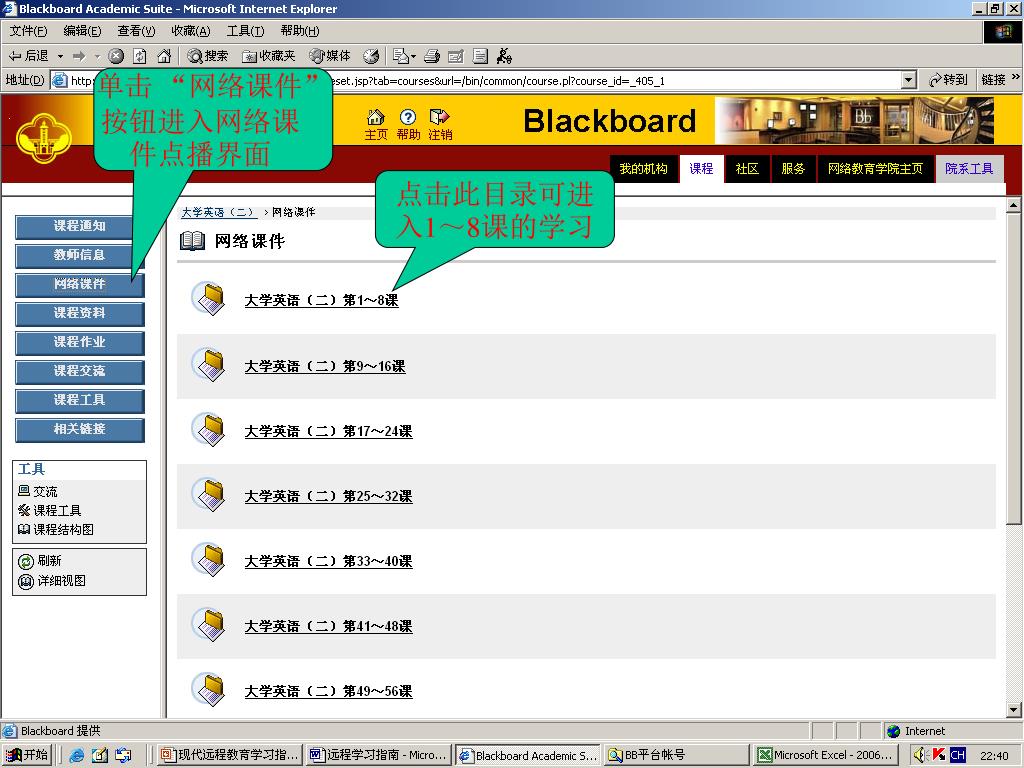Click the 教师信息 sidebar button

[80, 255]
